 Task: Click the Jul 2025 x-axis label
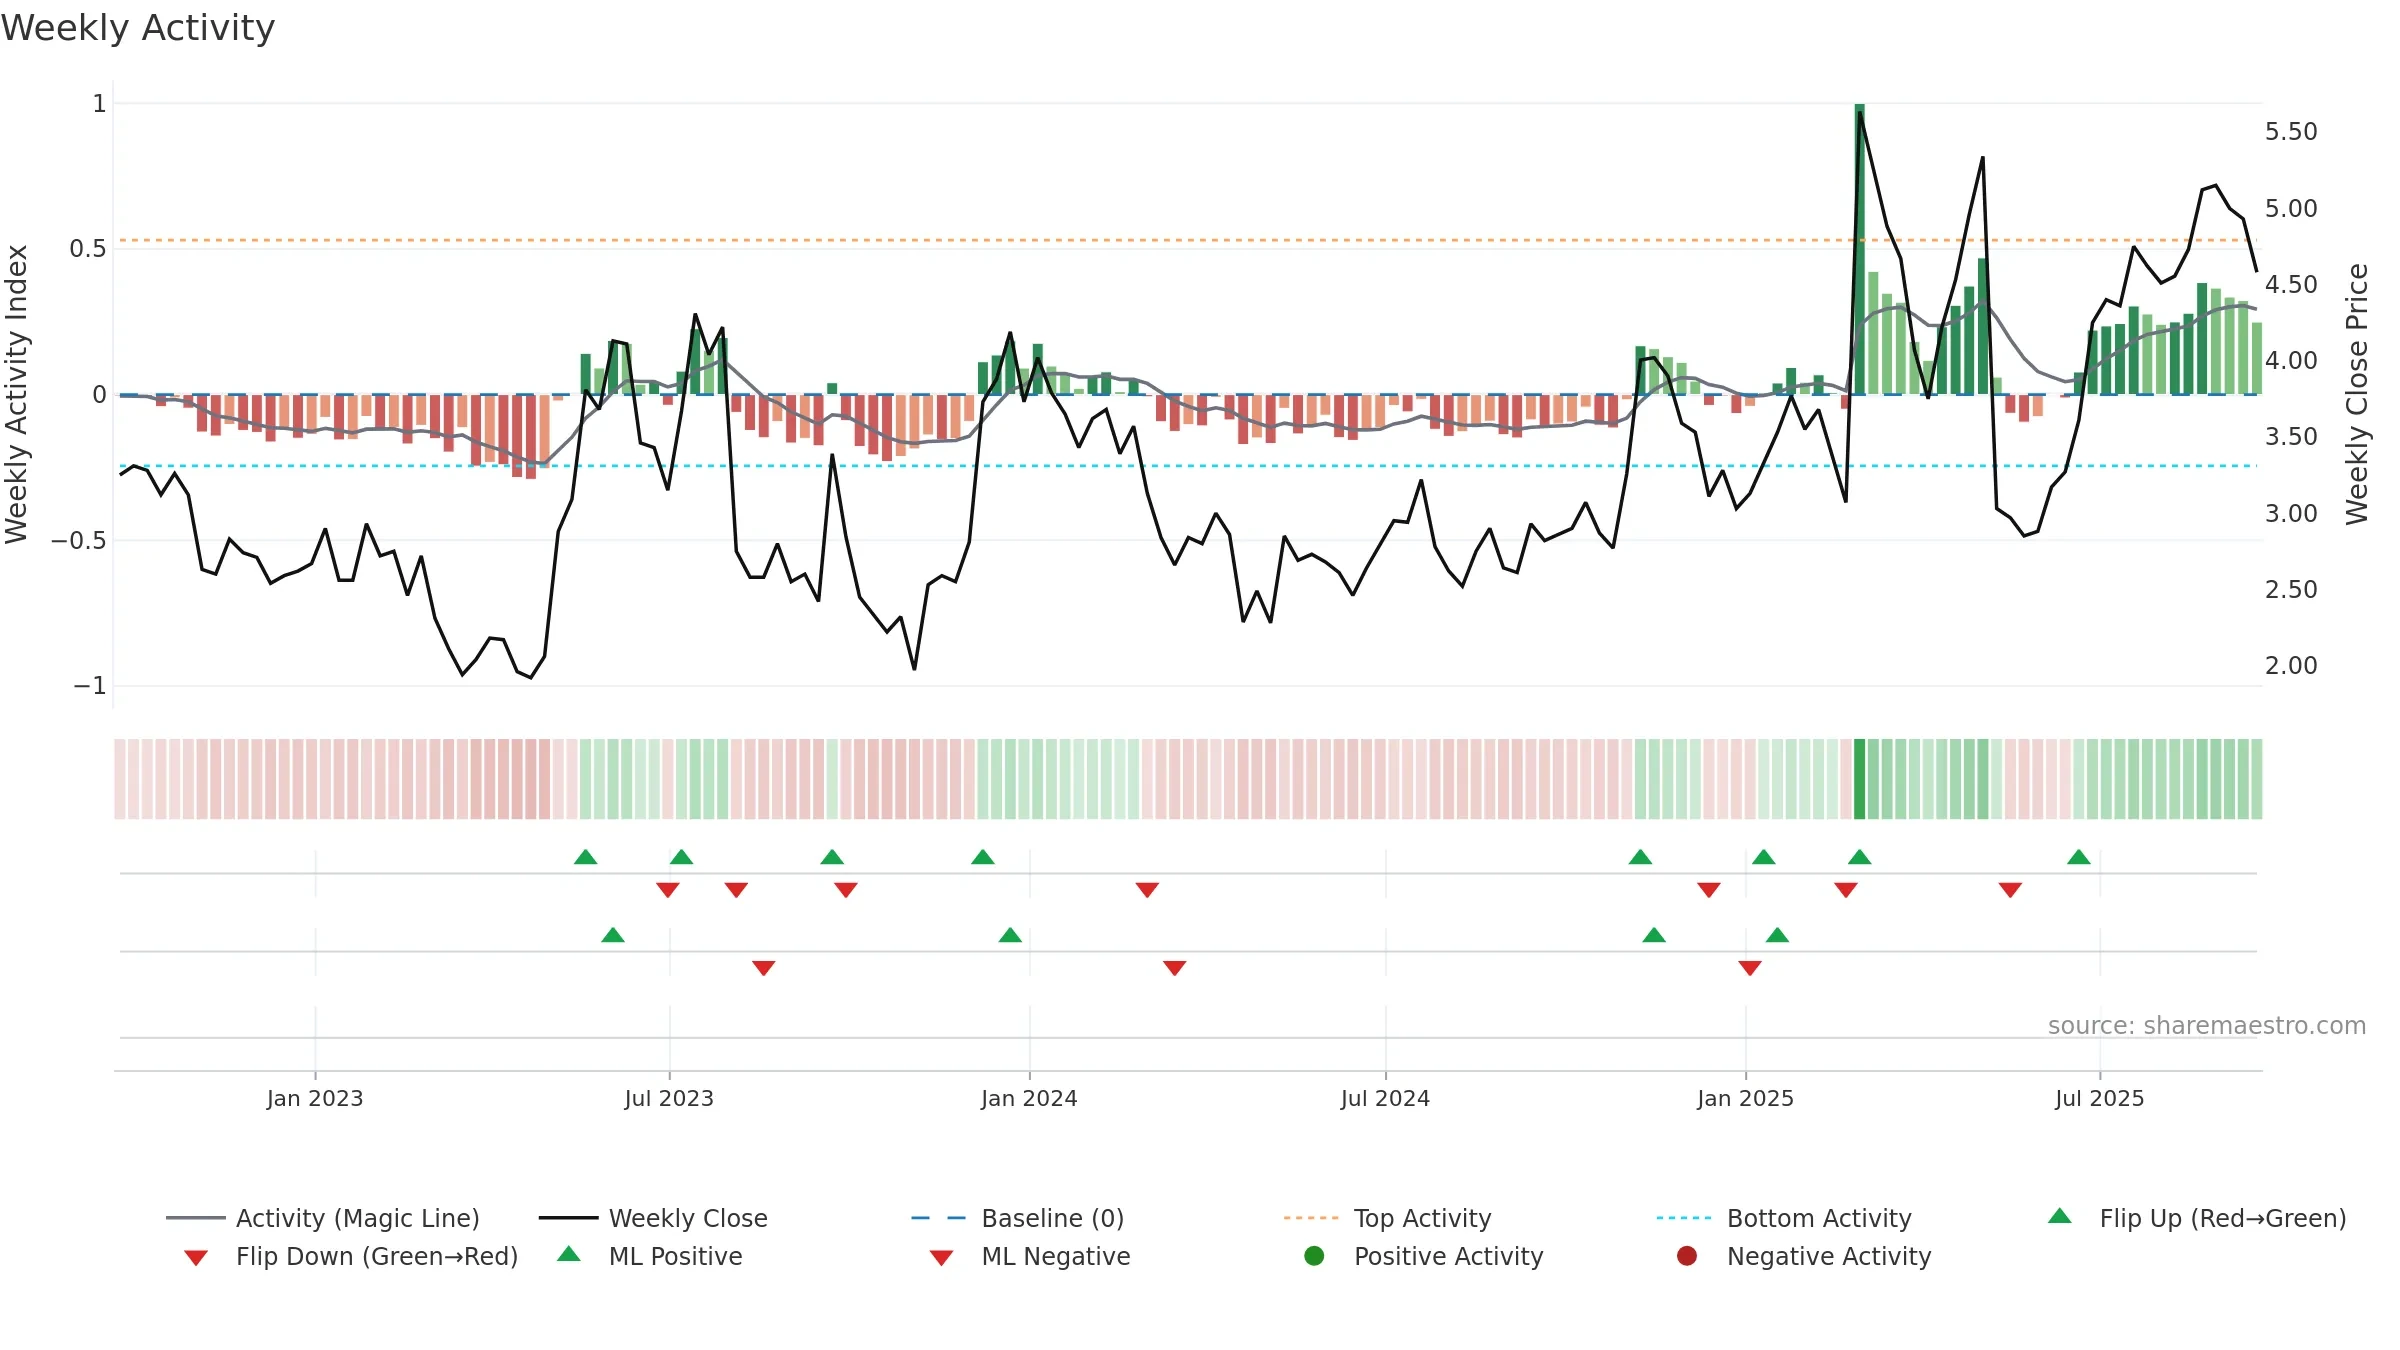click(x=2100, y=1098)
